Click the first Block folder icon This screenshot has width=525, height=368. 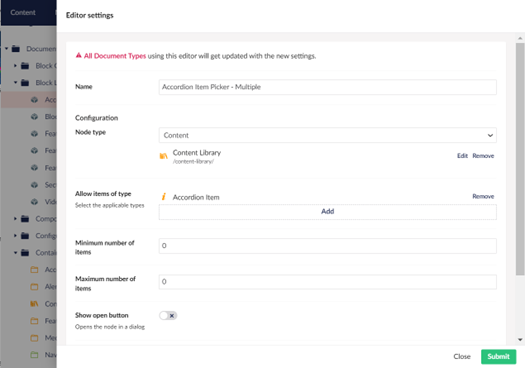point(25,66)
